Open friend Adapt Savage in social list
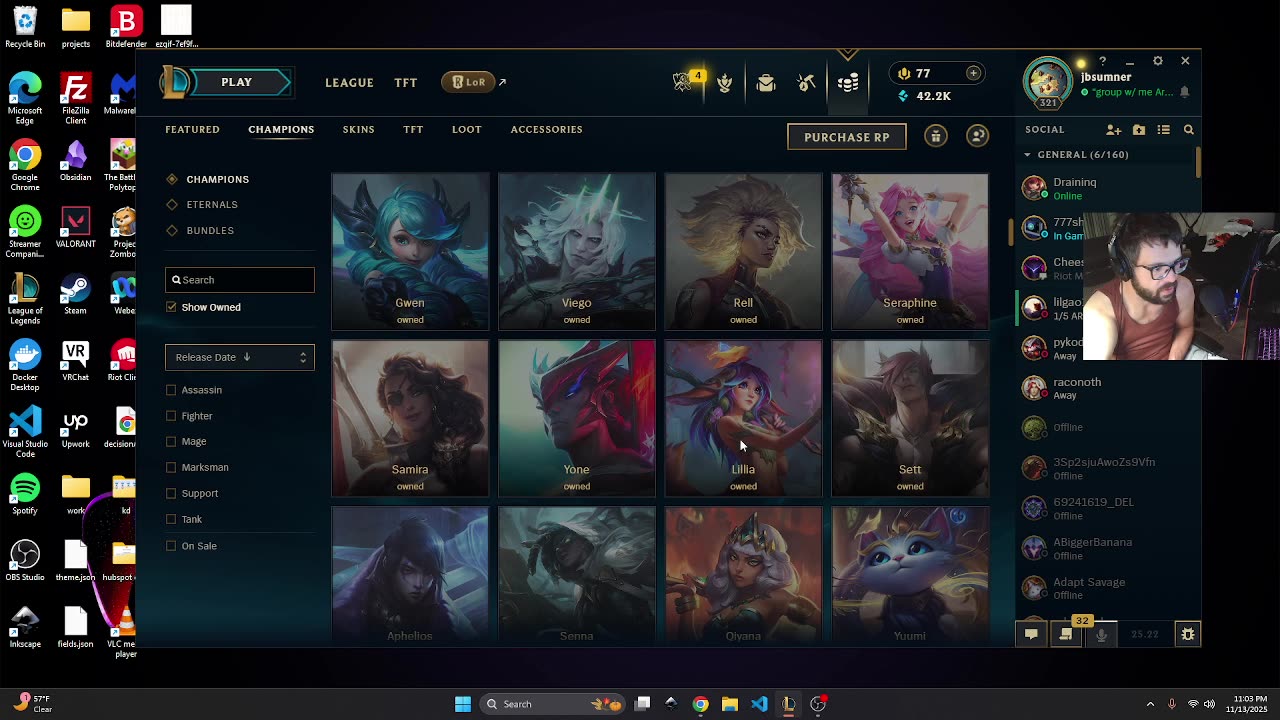This screenshot has height=720, width=1280. 1105,588
